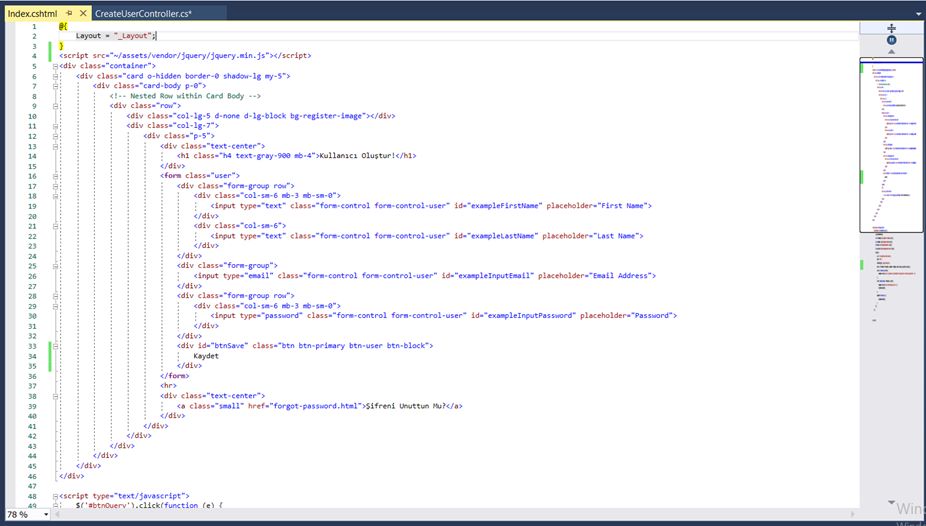
Task: Collapse the btnSave div on line 33
Action: tap(55, 346)
